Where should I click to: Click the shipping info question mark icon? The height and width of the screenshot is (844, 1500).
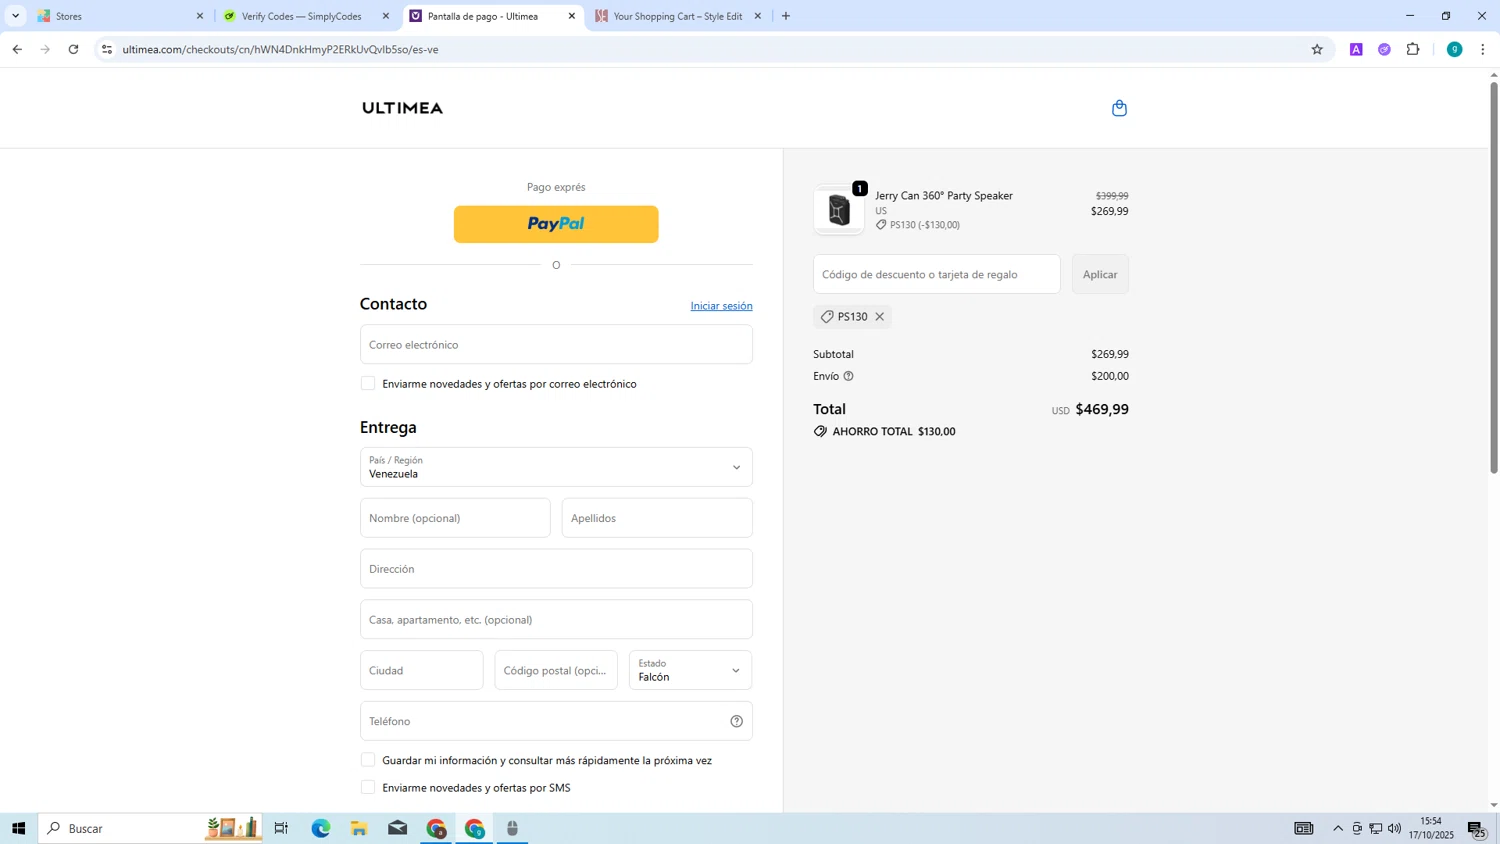tap(848, 376)
